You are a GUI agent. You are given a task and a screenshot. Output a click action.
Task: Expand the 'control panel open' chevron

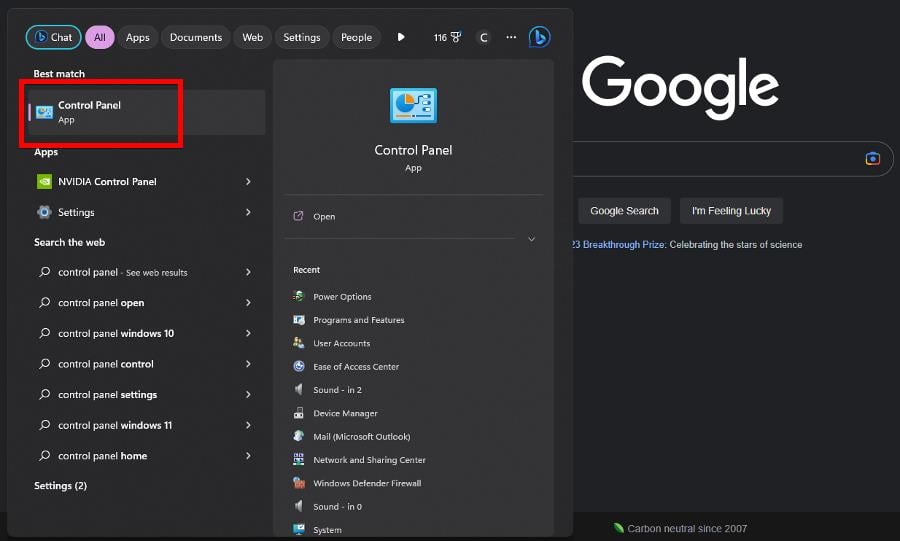pyautogui.click(x=248, y=302)
